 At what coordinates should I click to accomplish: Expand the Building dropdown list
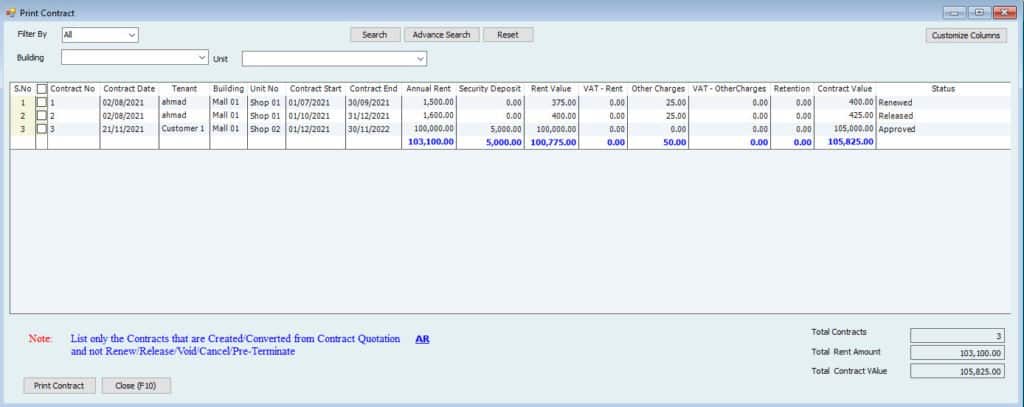point(203,58)
